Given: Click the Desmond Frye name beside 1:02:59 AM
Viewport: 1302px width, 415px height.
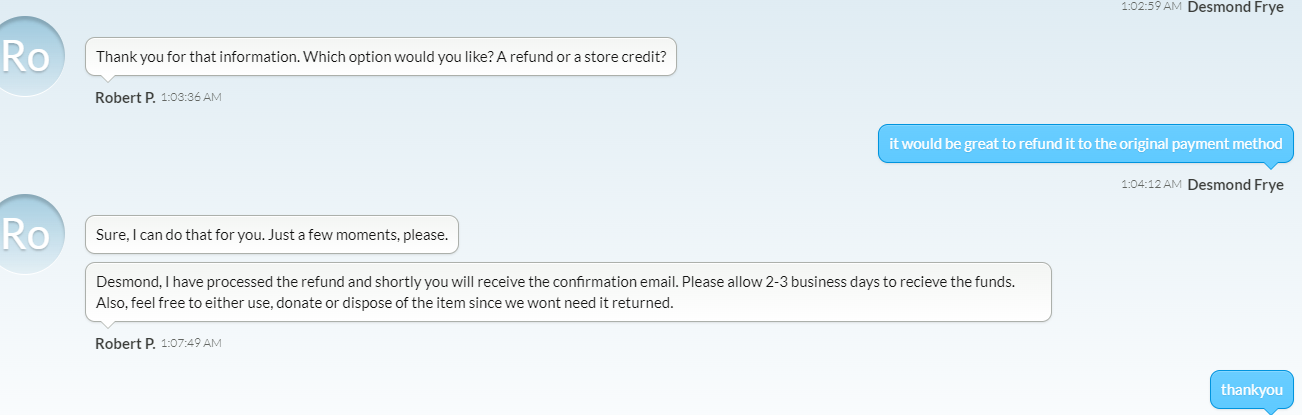Looking at the screenshot, I should pos(1235,6).
